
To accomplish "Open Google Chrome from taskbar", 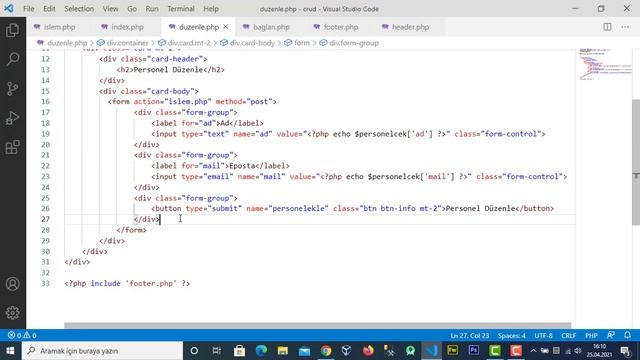I will point(326,351).
